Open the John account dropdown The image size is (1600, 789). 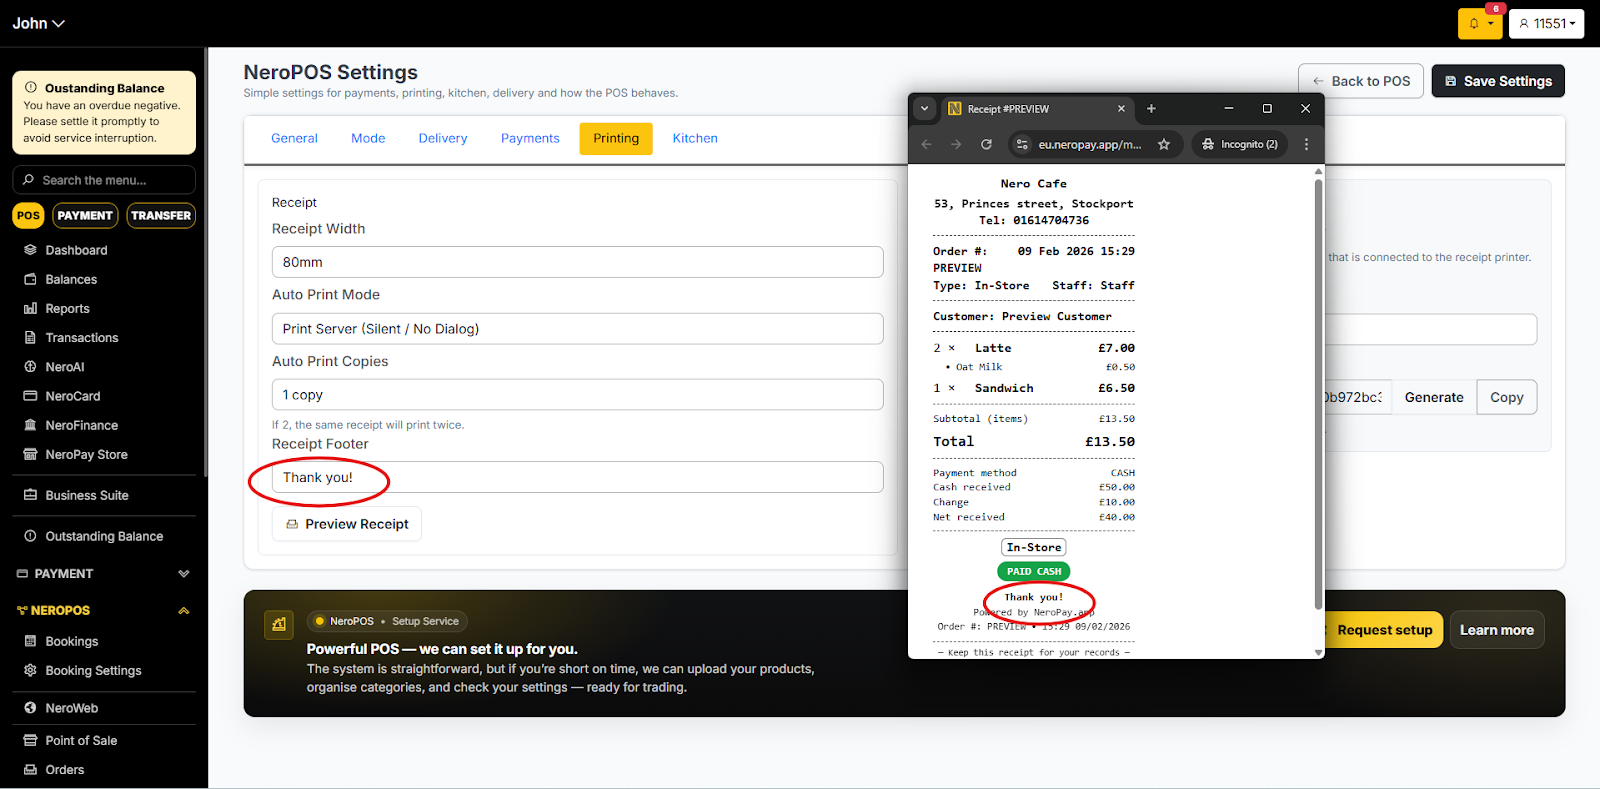pyautogui.click(x=38, y=23)
